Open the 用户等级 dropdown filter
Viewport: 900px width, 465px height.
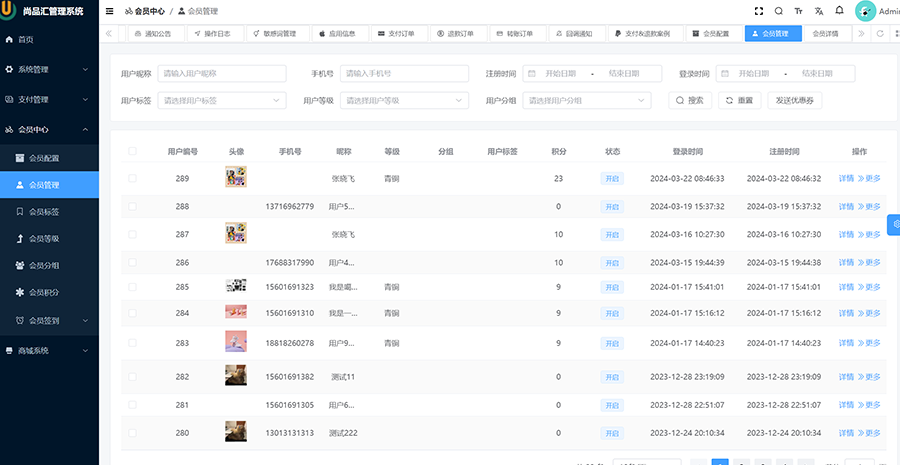point(404,100)
